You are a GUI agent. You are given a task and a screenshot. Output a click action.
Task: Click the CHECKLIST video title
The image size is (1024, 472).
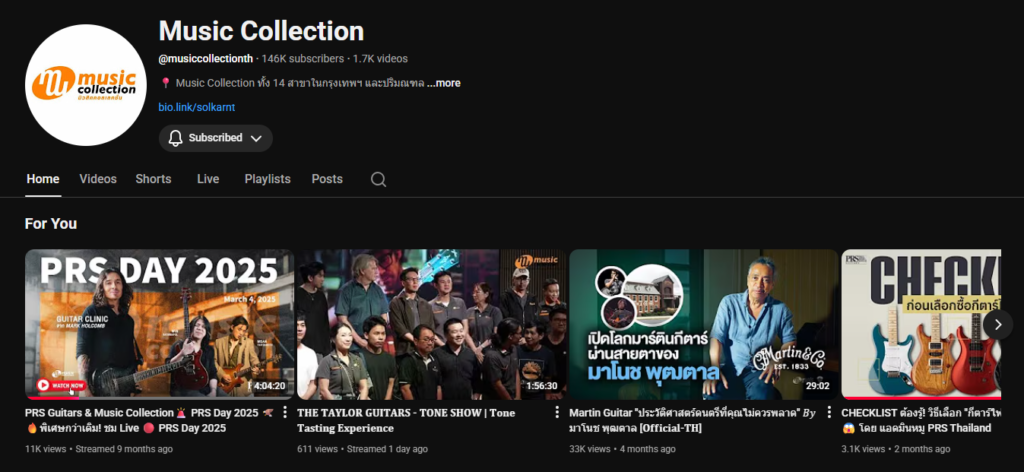pos(921,420)
